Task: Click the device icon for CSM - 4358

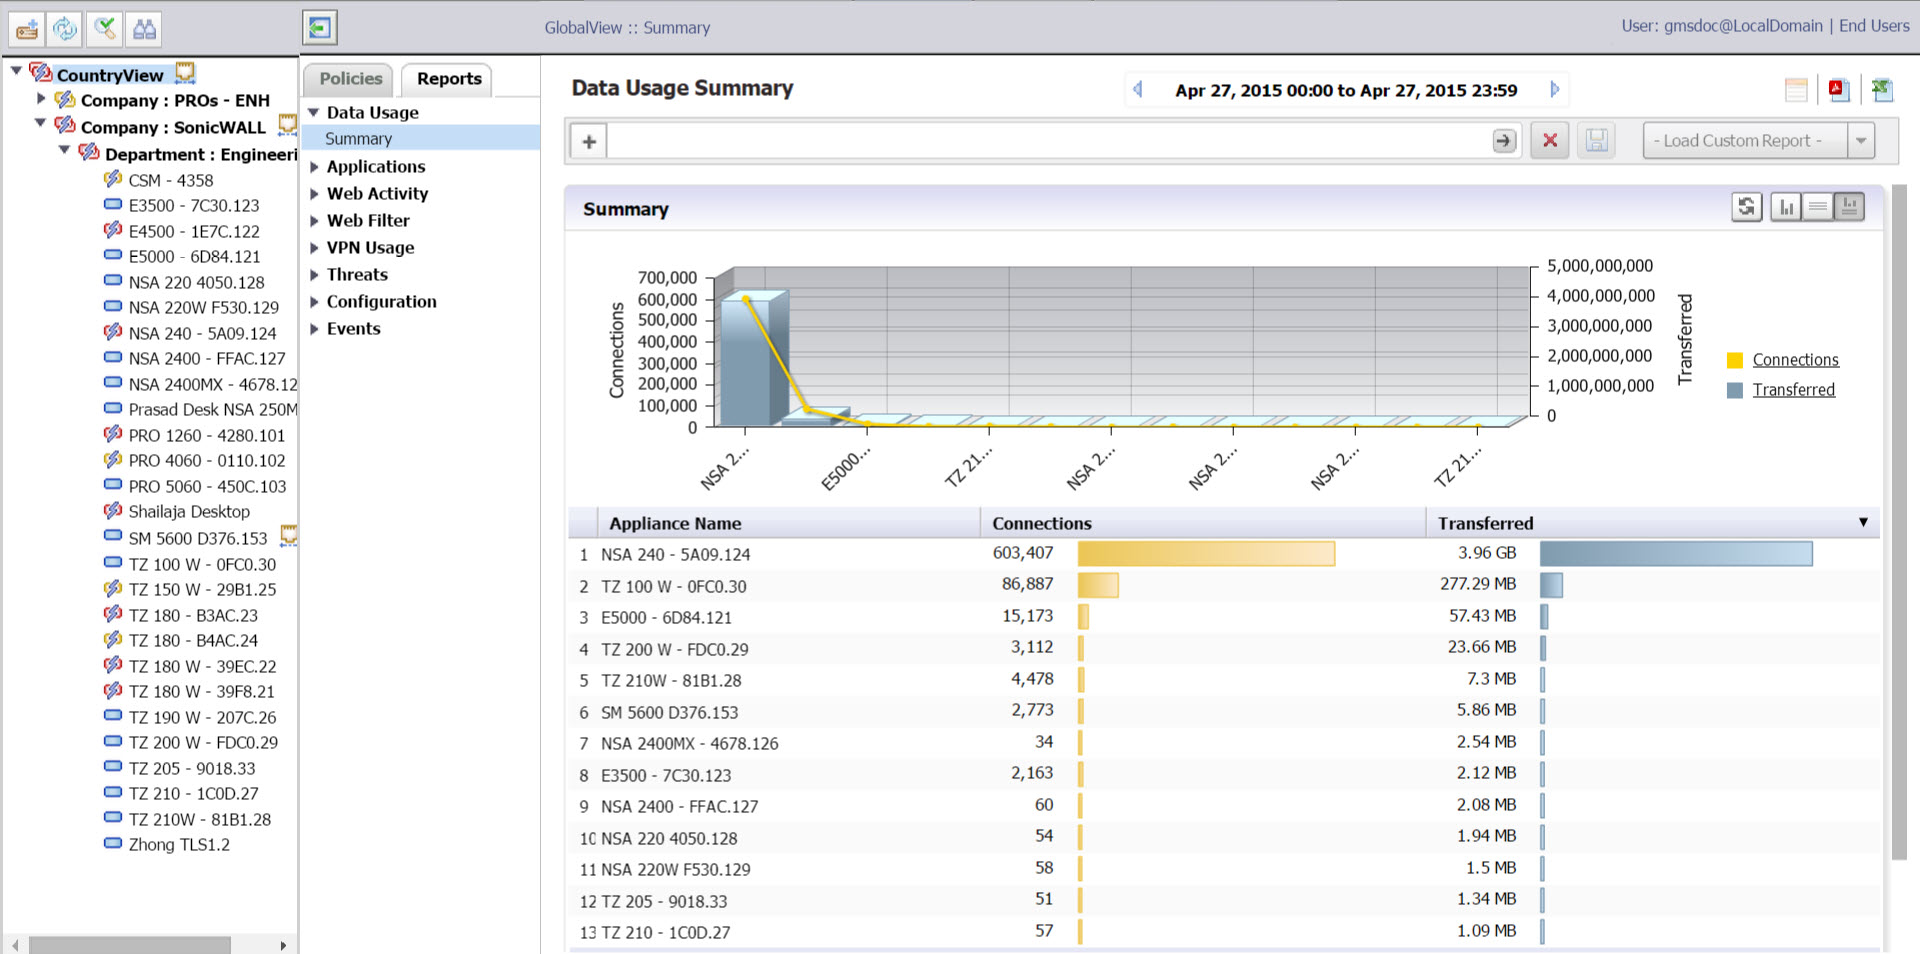Action: (x=113, y=179)
